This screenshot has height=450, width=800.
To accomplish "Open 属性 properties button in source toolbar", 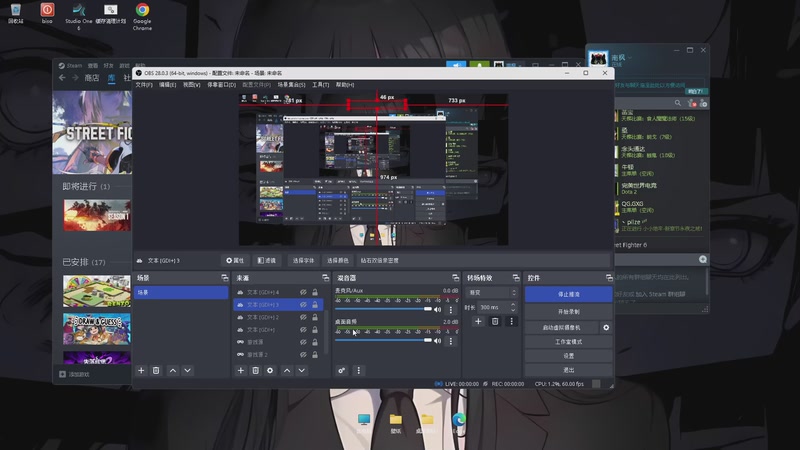I will pos(235,260).
